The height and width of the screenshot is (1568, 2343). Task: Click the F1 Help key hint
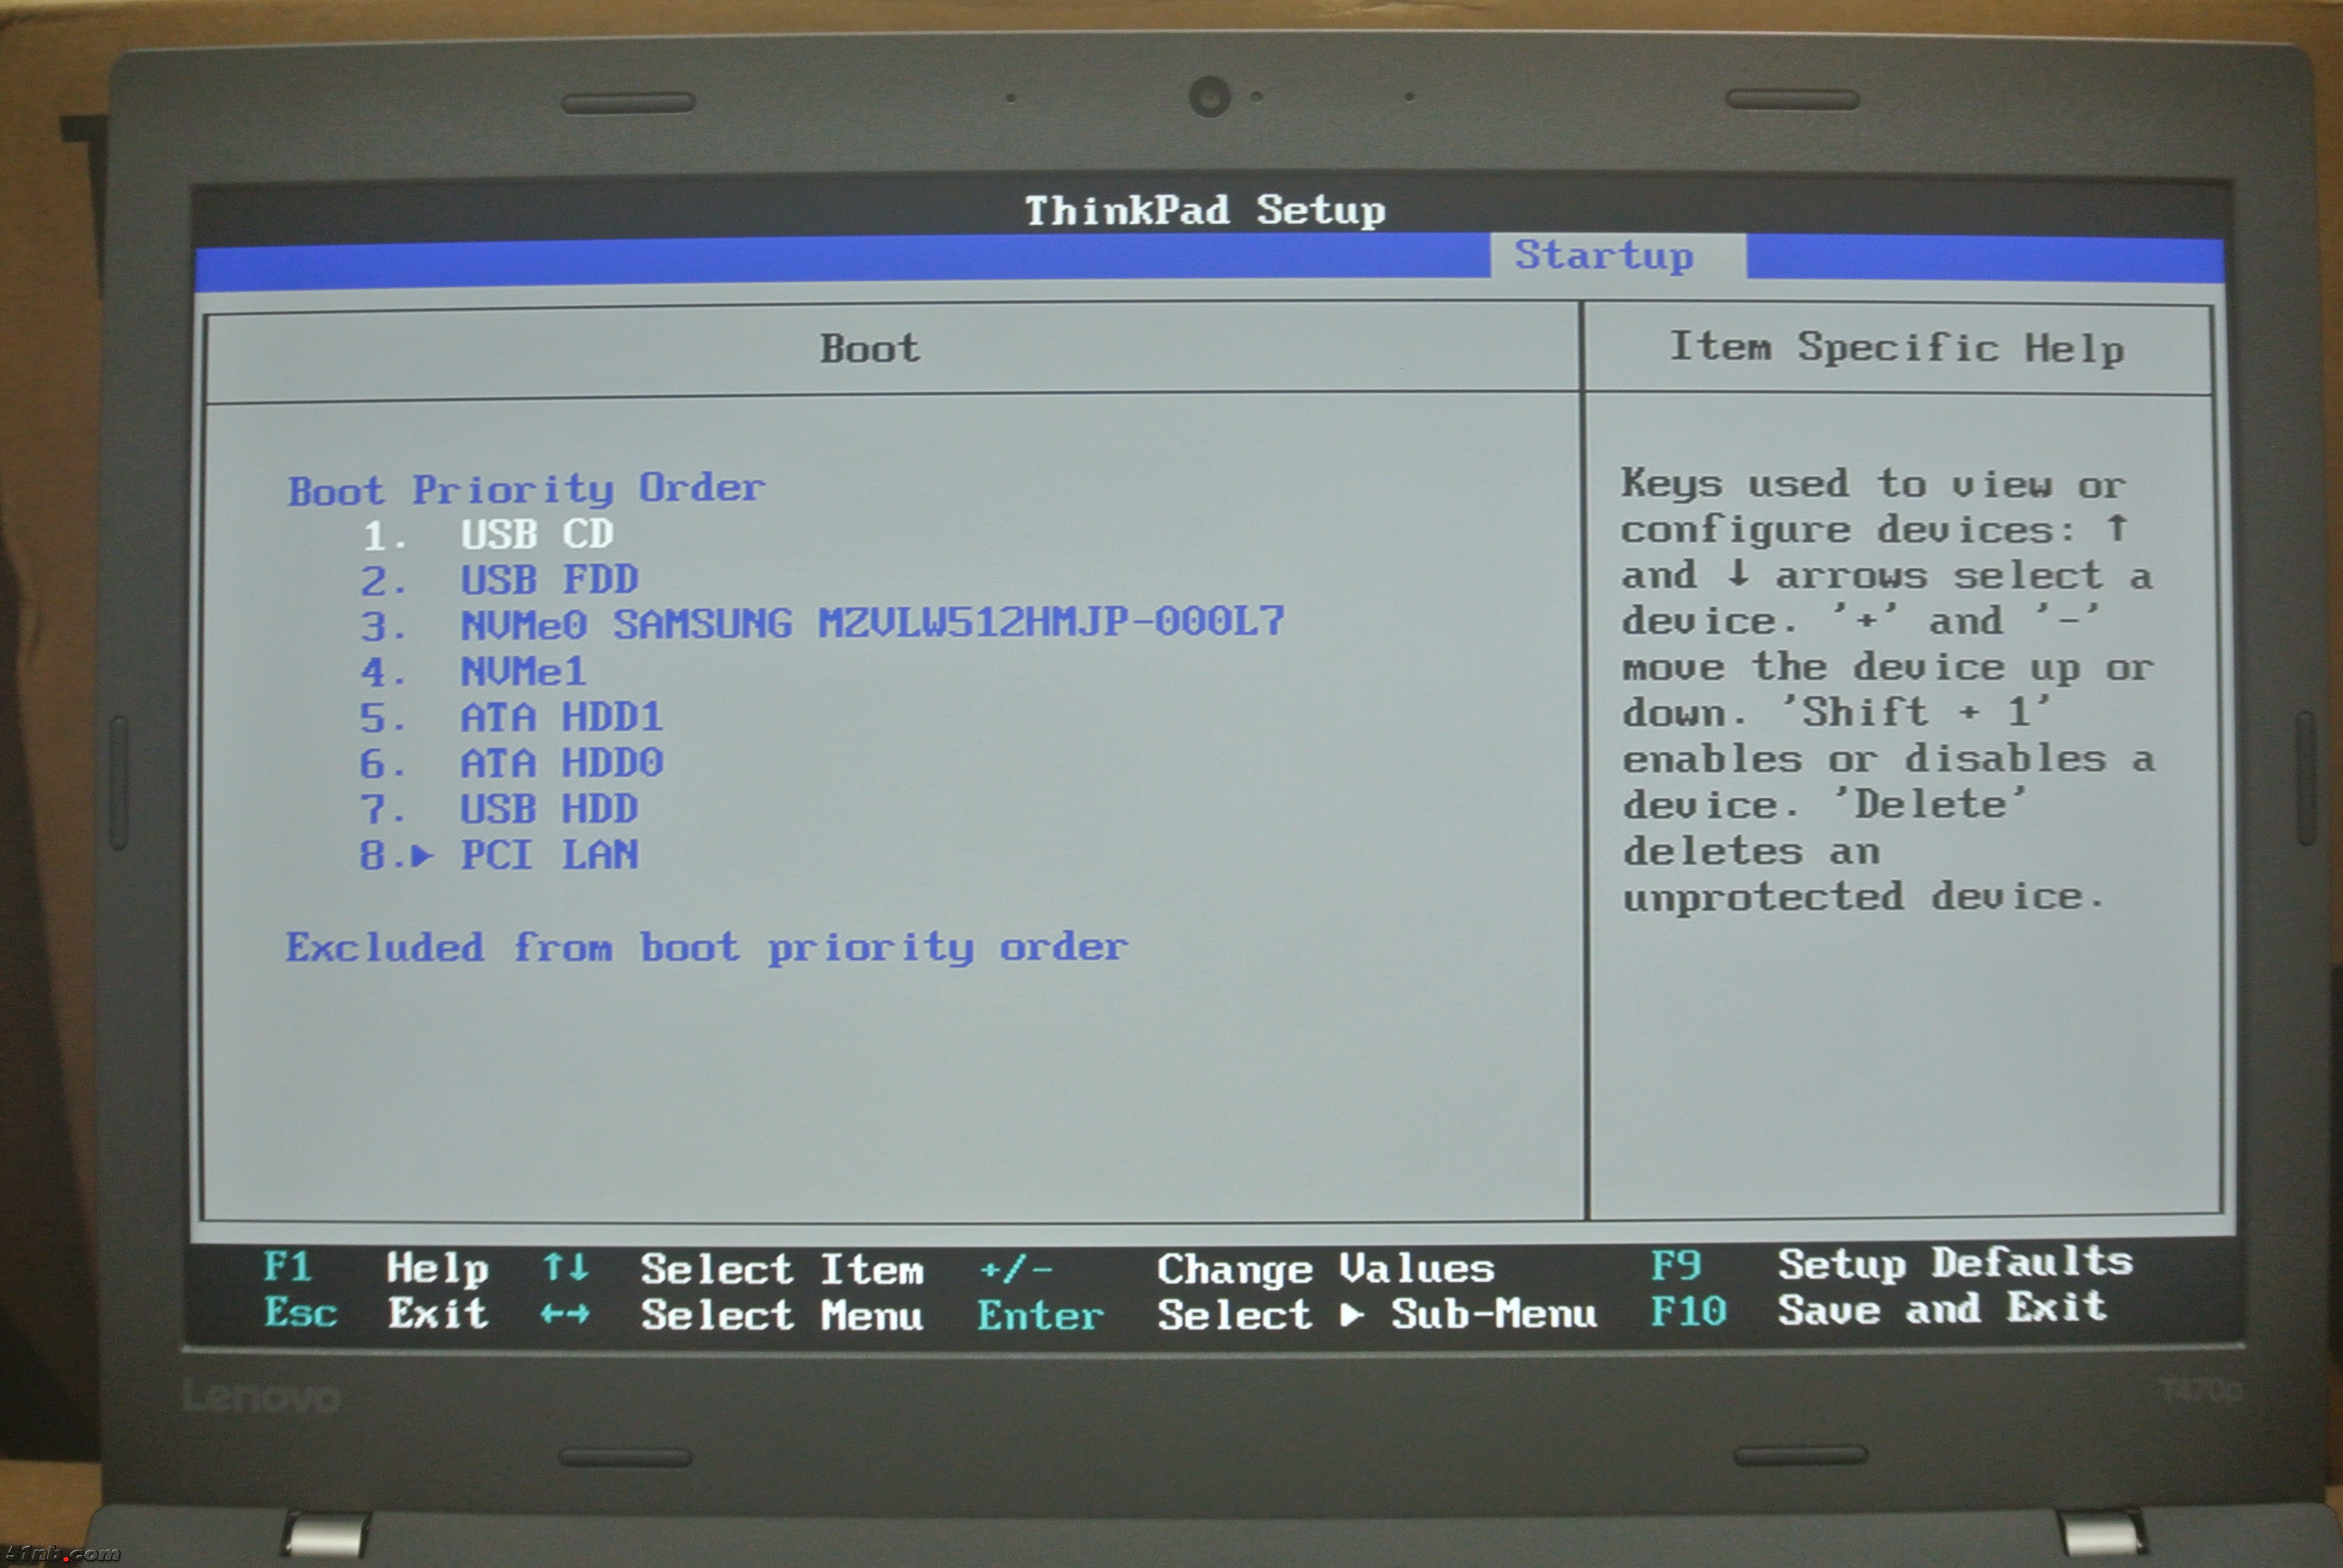[376, 1268]
